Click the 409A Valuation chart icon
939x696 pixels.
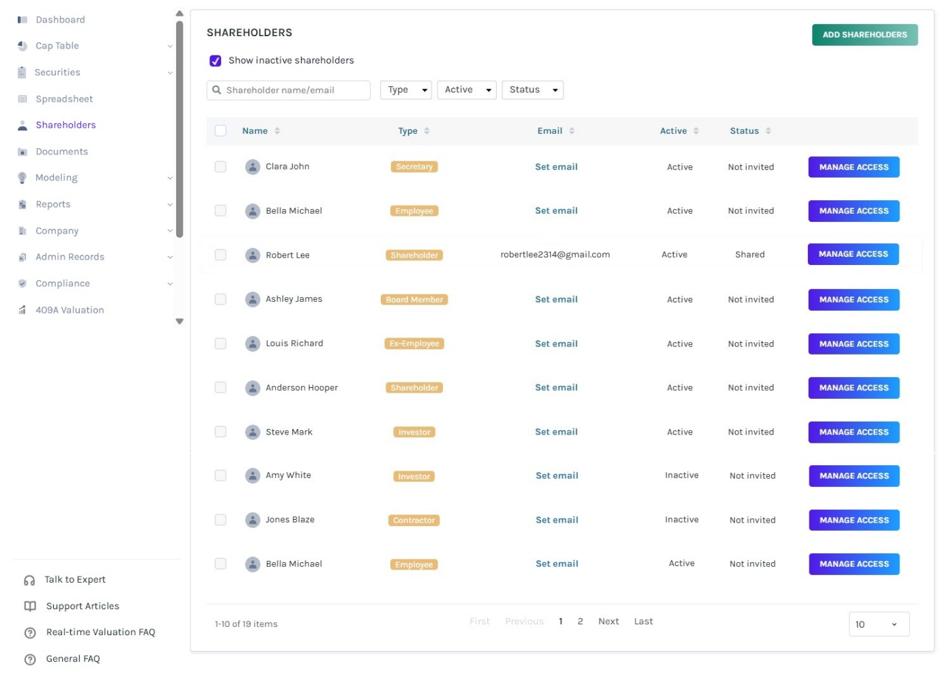tap(22, 310)
